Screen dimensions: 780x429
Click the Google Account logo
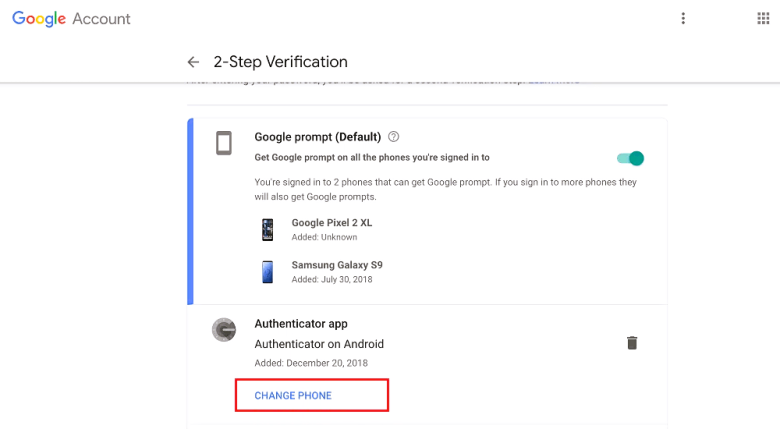(71, 19)
